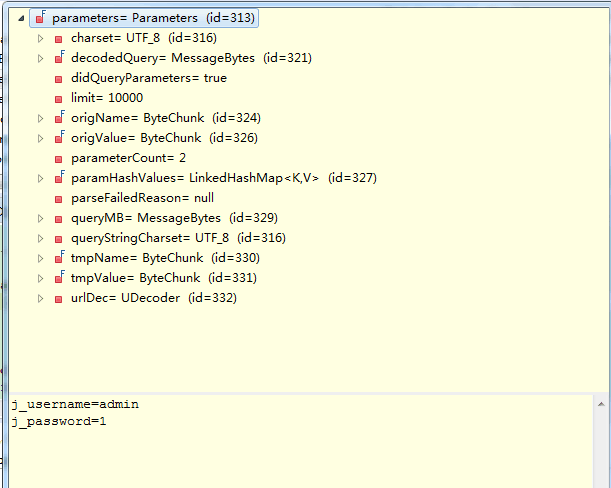Image resolution: width=611 pixels, height=488 pixels.
Task: Click the tmpValue final field icon
Action: pyautogui.click(x=60, y=277)
